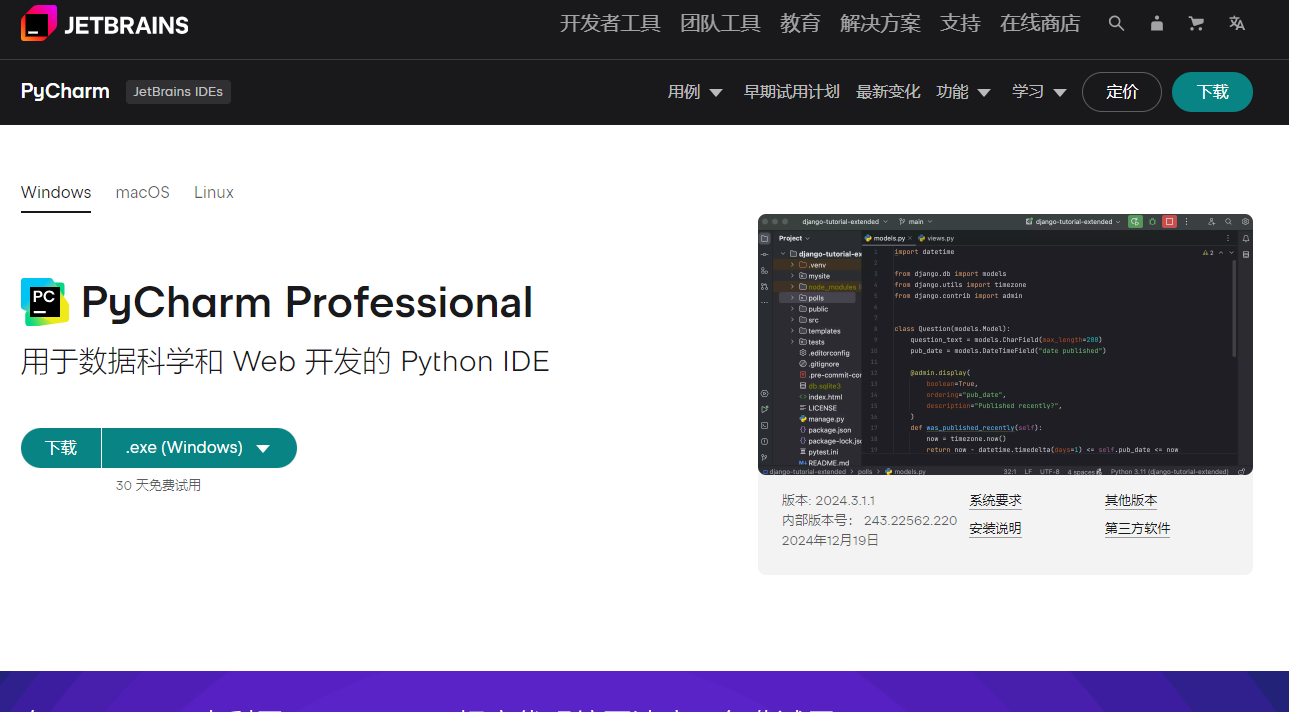Open the language translation icon
1289x712 pixels.
[1237, 23]
